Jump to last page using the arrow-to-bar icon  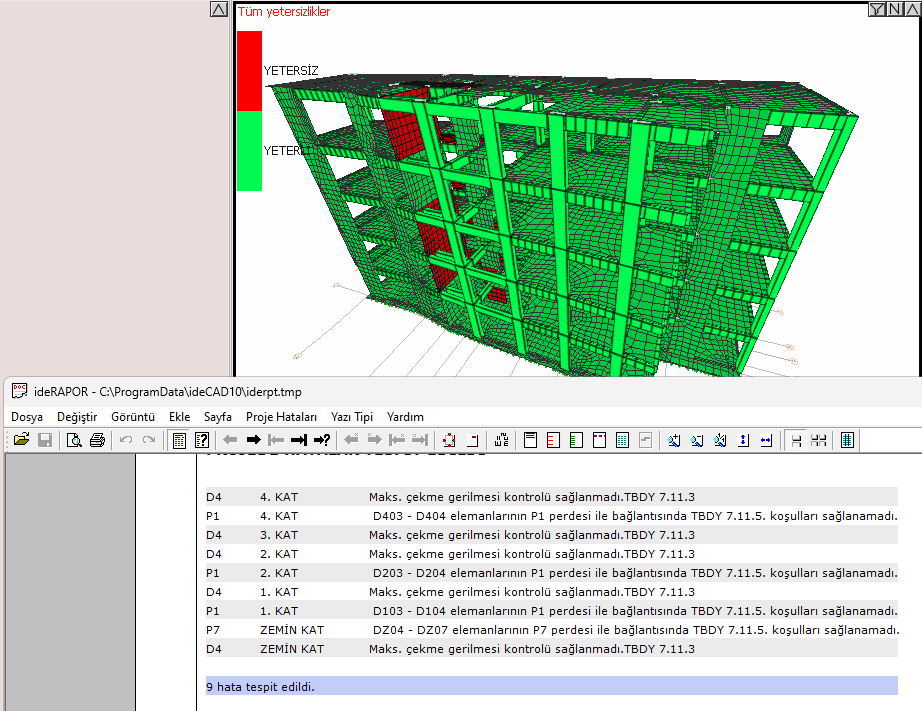point(299,440)
